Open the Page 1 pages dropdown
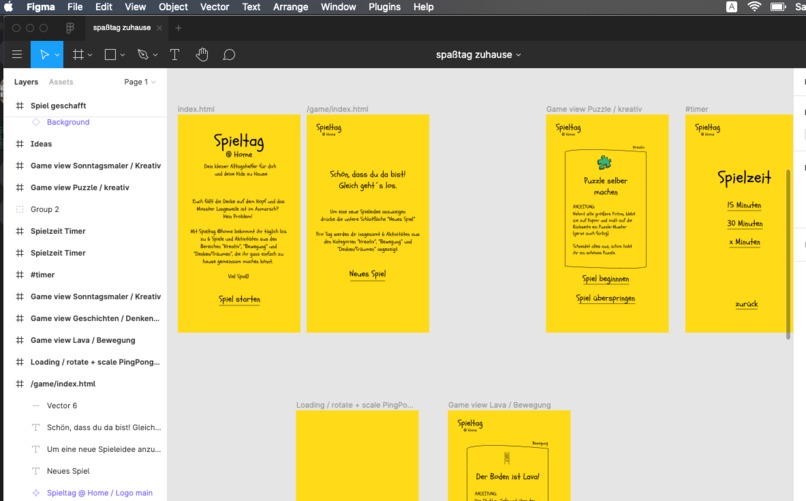 (x=140, y=82)
